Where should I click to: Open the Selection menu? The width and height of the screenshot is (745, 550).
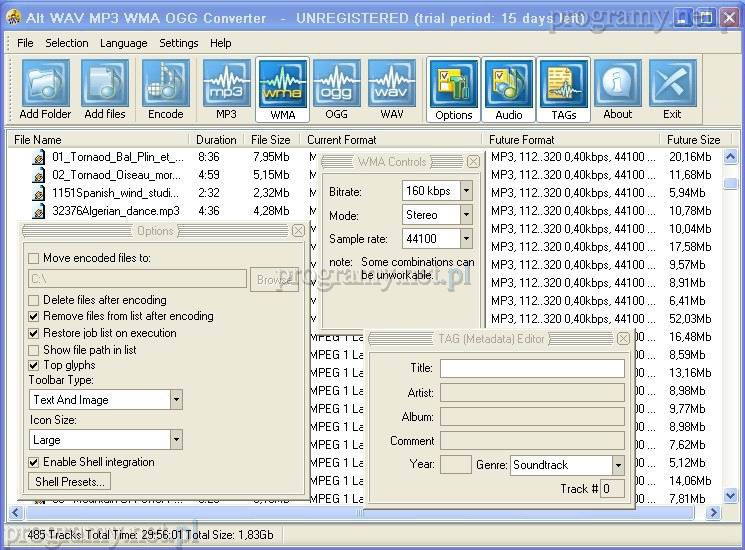point(67,43)
